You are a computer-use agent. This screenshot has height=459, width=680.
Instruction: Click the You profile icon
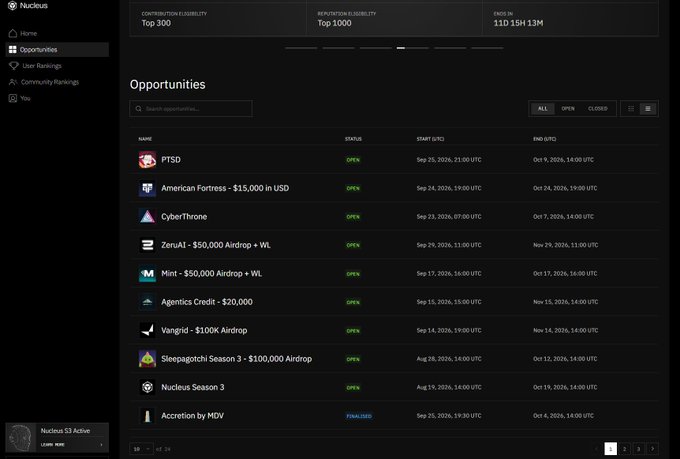point(13,98)
